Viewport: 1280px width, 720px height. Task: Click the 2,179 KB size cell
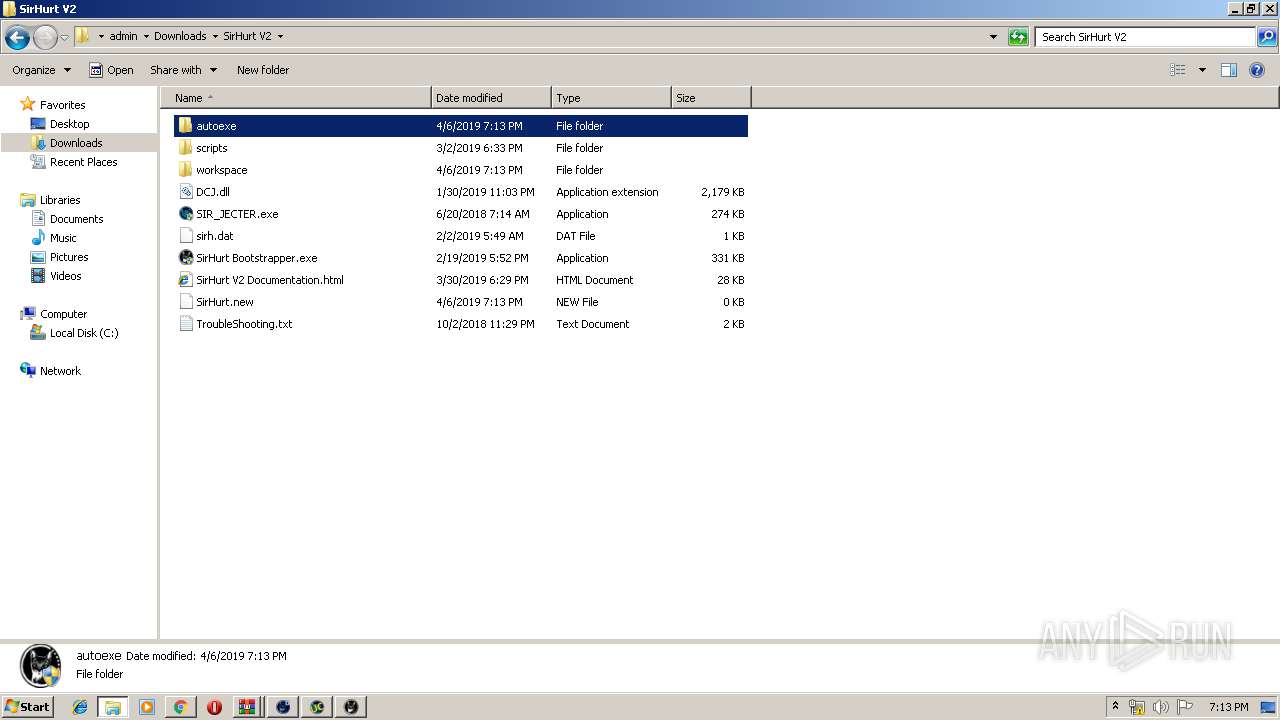pos(722,192)
